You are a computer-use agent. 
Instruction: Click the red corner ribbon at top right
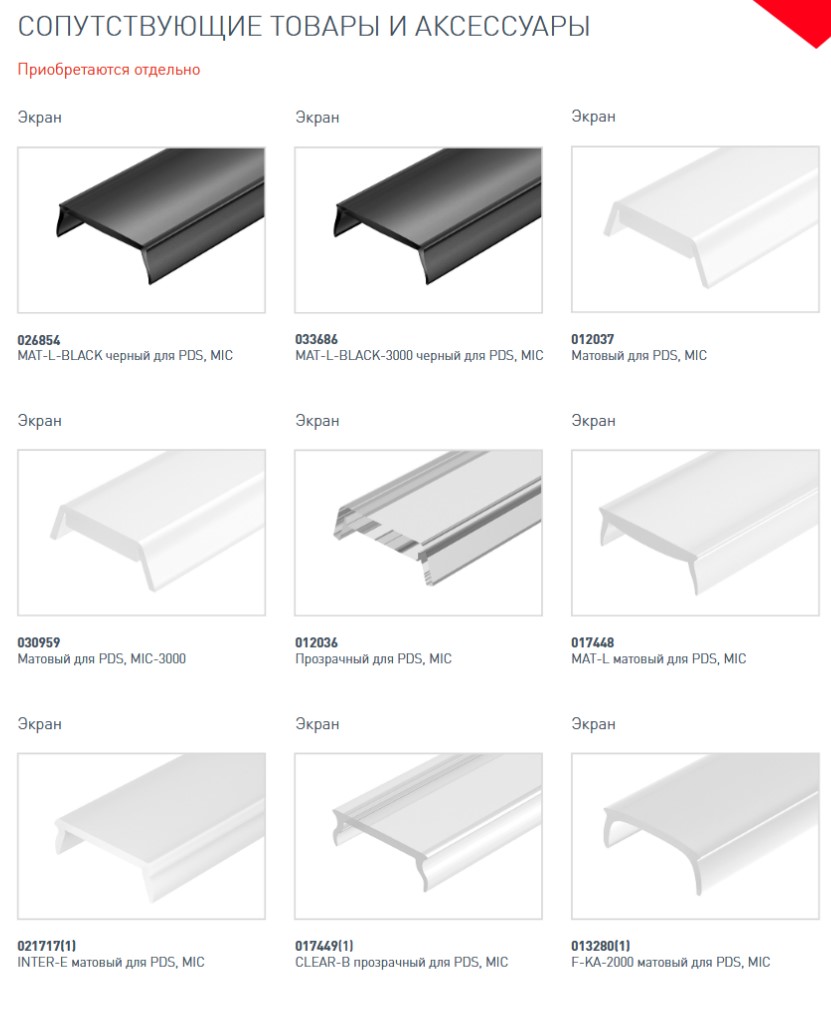pyautogui.click(x=799, y=18)
